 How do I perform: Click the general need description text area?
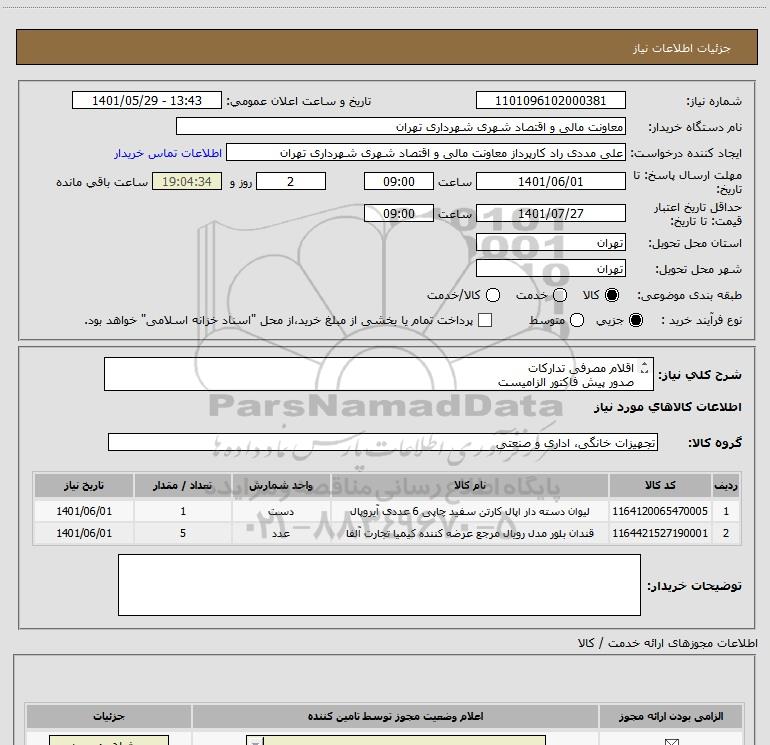(379, 374)
